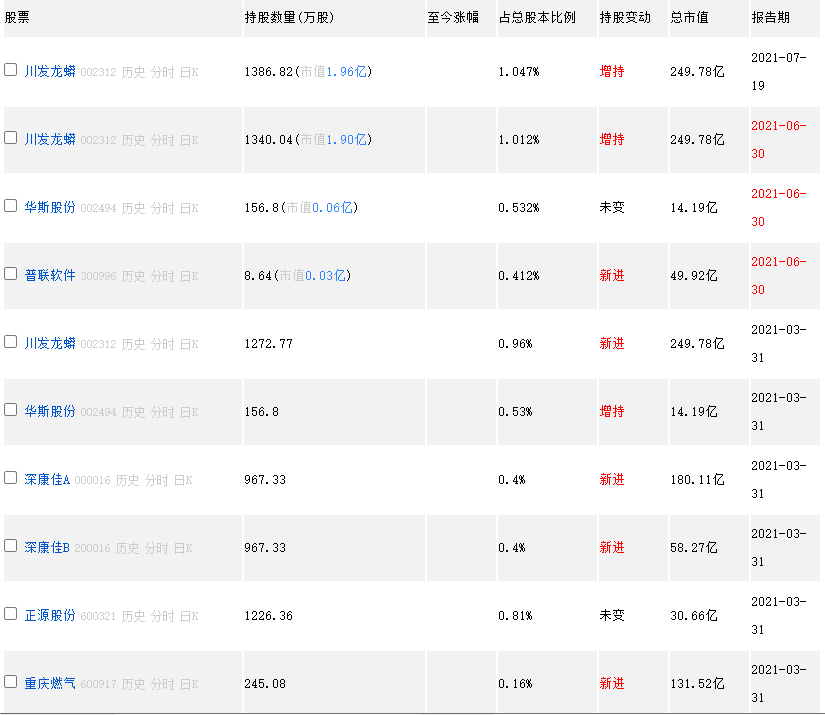Image resolution: width=825 pixels, height=715 pixels.
Task: Click the 持股数量(万股) column header
Action: tap(289, 17)
